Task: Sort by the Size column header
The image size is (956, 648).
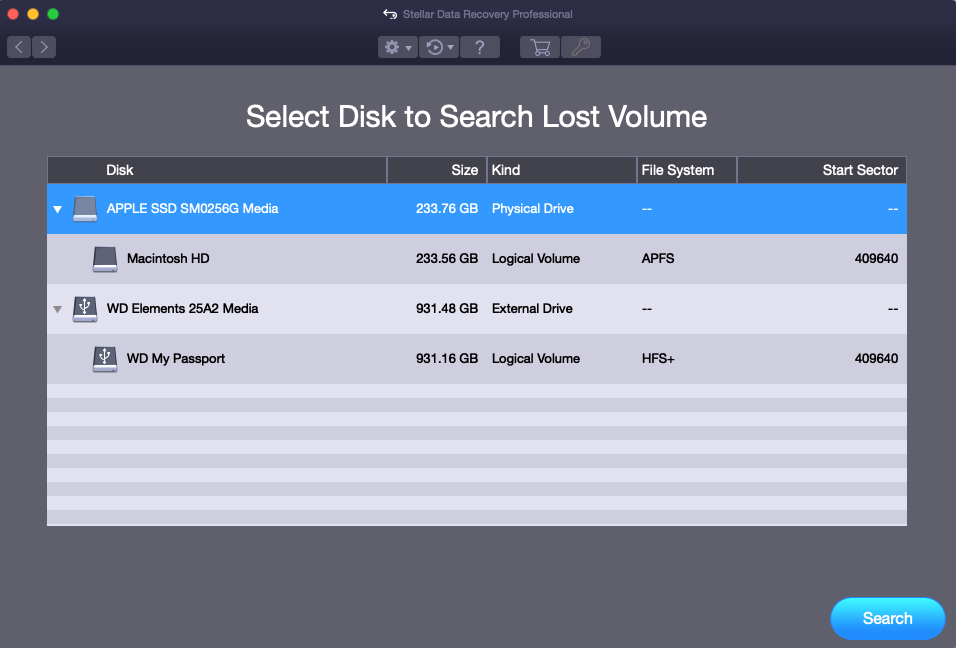Action: pyautogui.click(x=437, y=170)
